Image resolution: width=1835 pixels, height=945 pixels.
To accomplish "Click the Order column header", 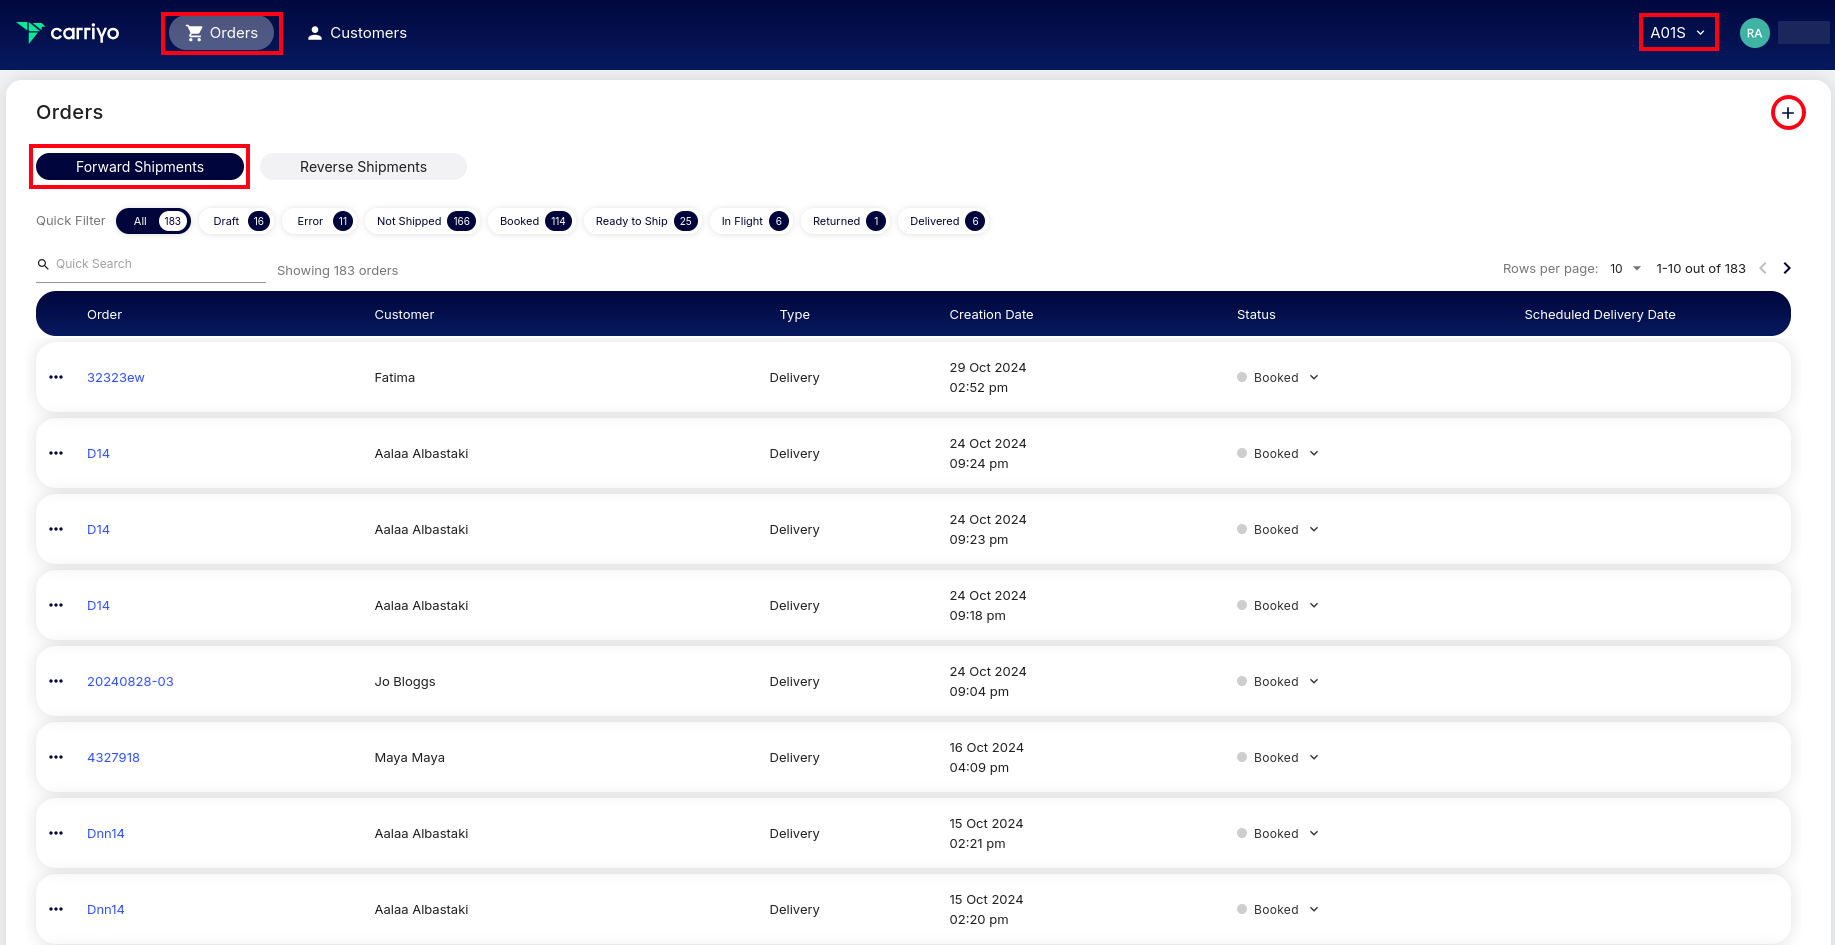I will click(x=104, y=314).
